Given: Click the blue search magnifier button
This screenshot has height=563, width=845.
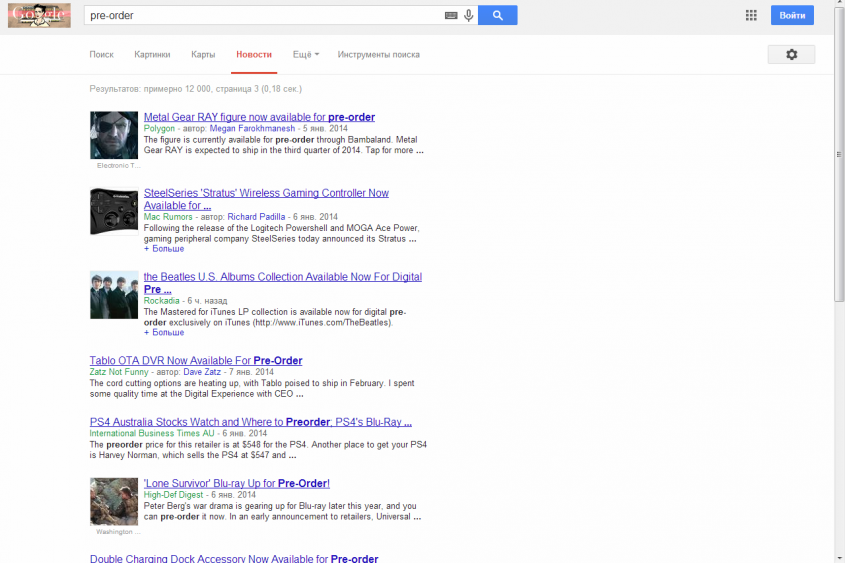Looking at the screenshot, I should click(497, 15).
